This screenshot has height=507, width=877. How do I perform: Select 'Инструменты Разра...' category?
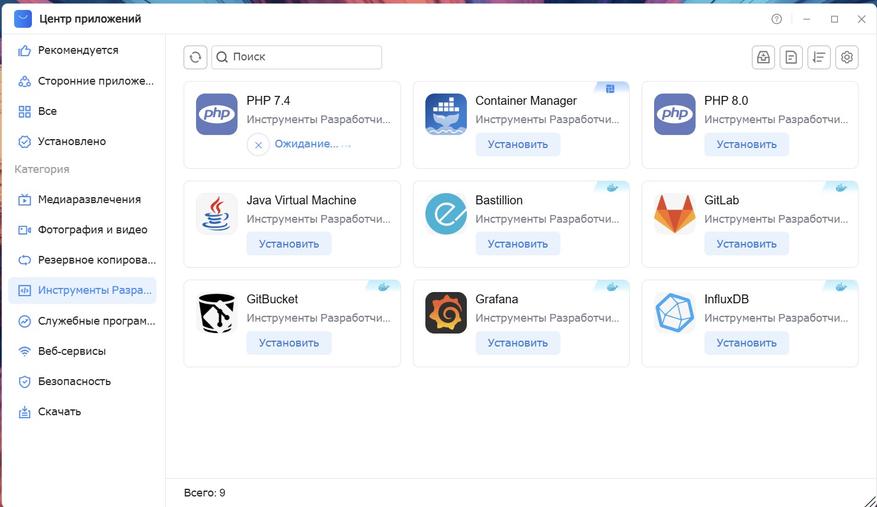(82, 290)
